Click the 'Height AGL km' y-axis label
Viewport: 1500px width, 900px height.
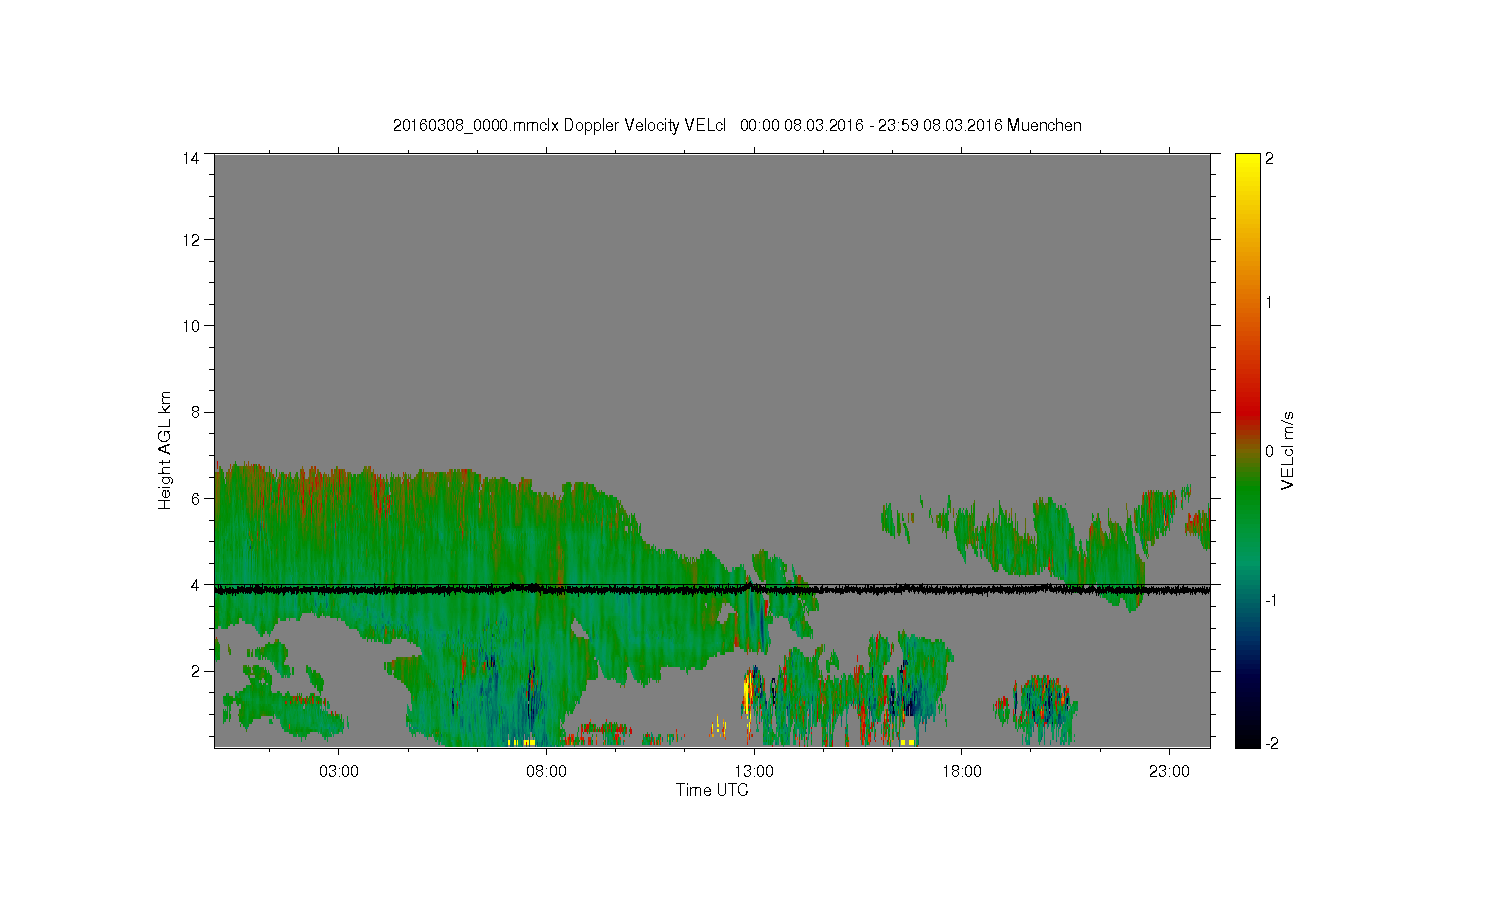(x=165, y=450)
